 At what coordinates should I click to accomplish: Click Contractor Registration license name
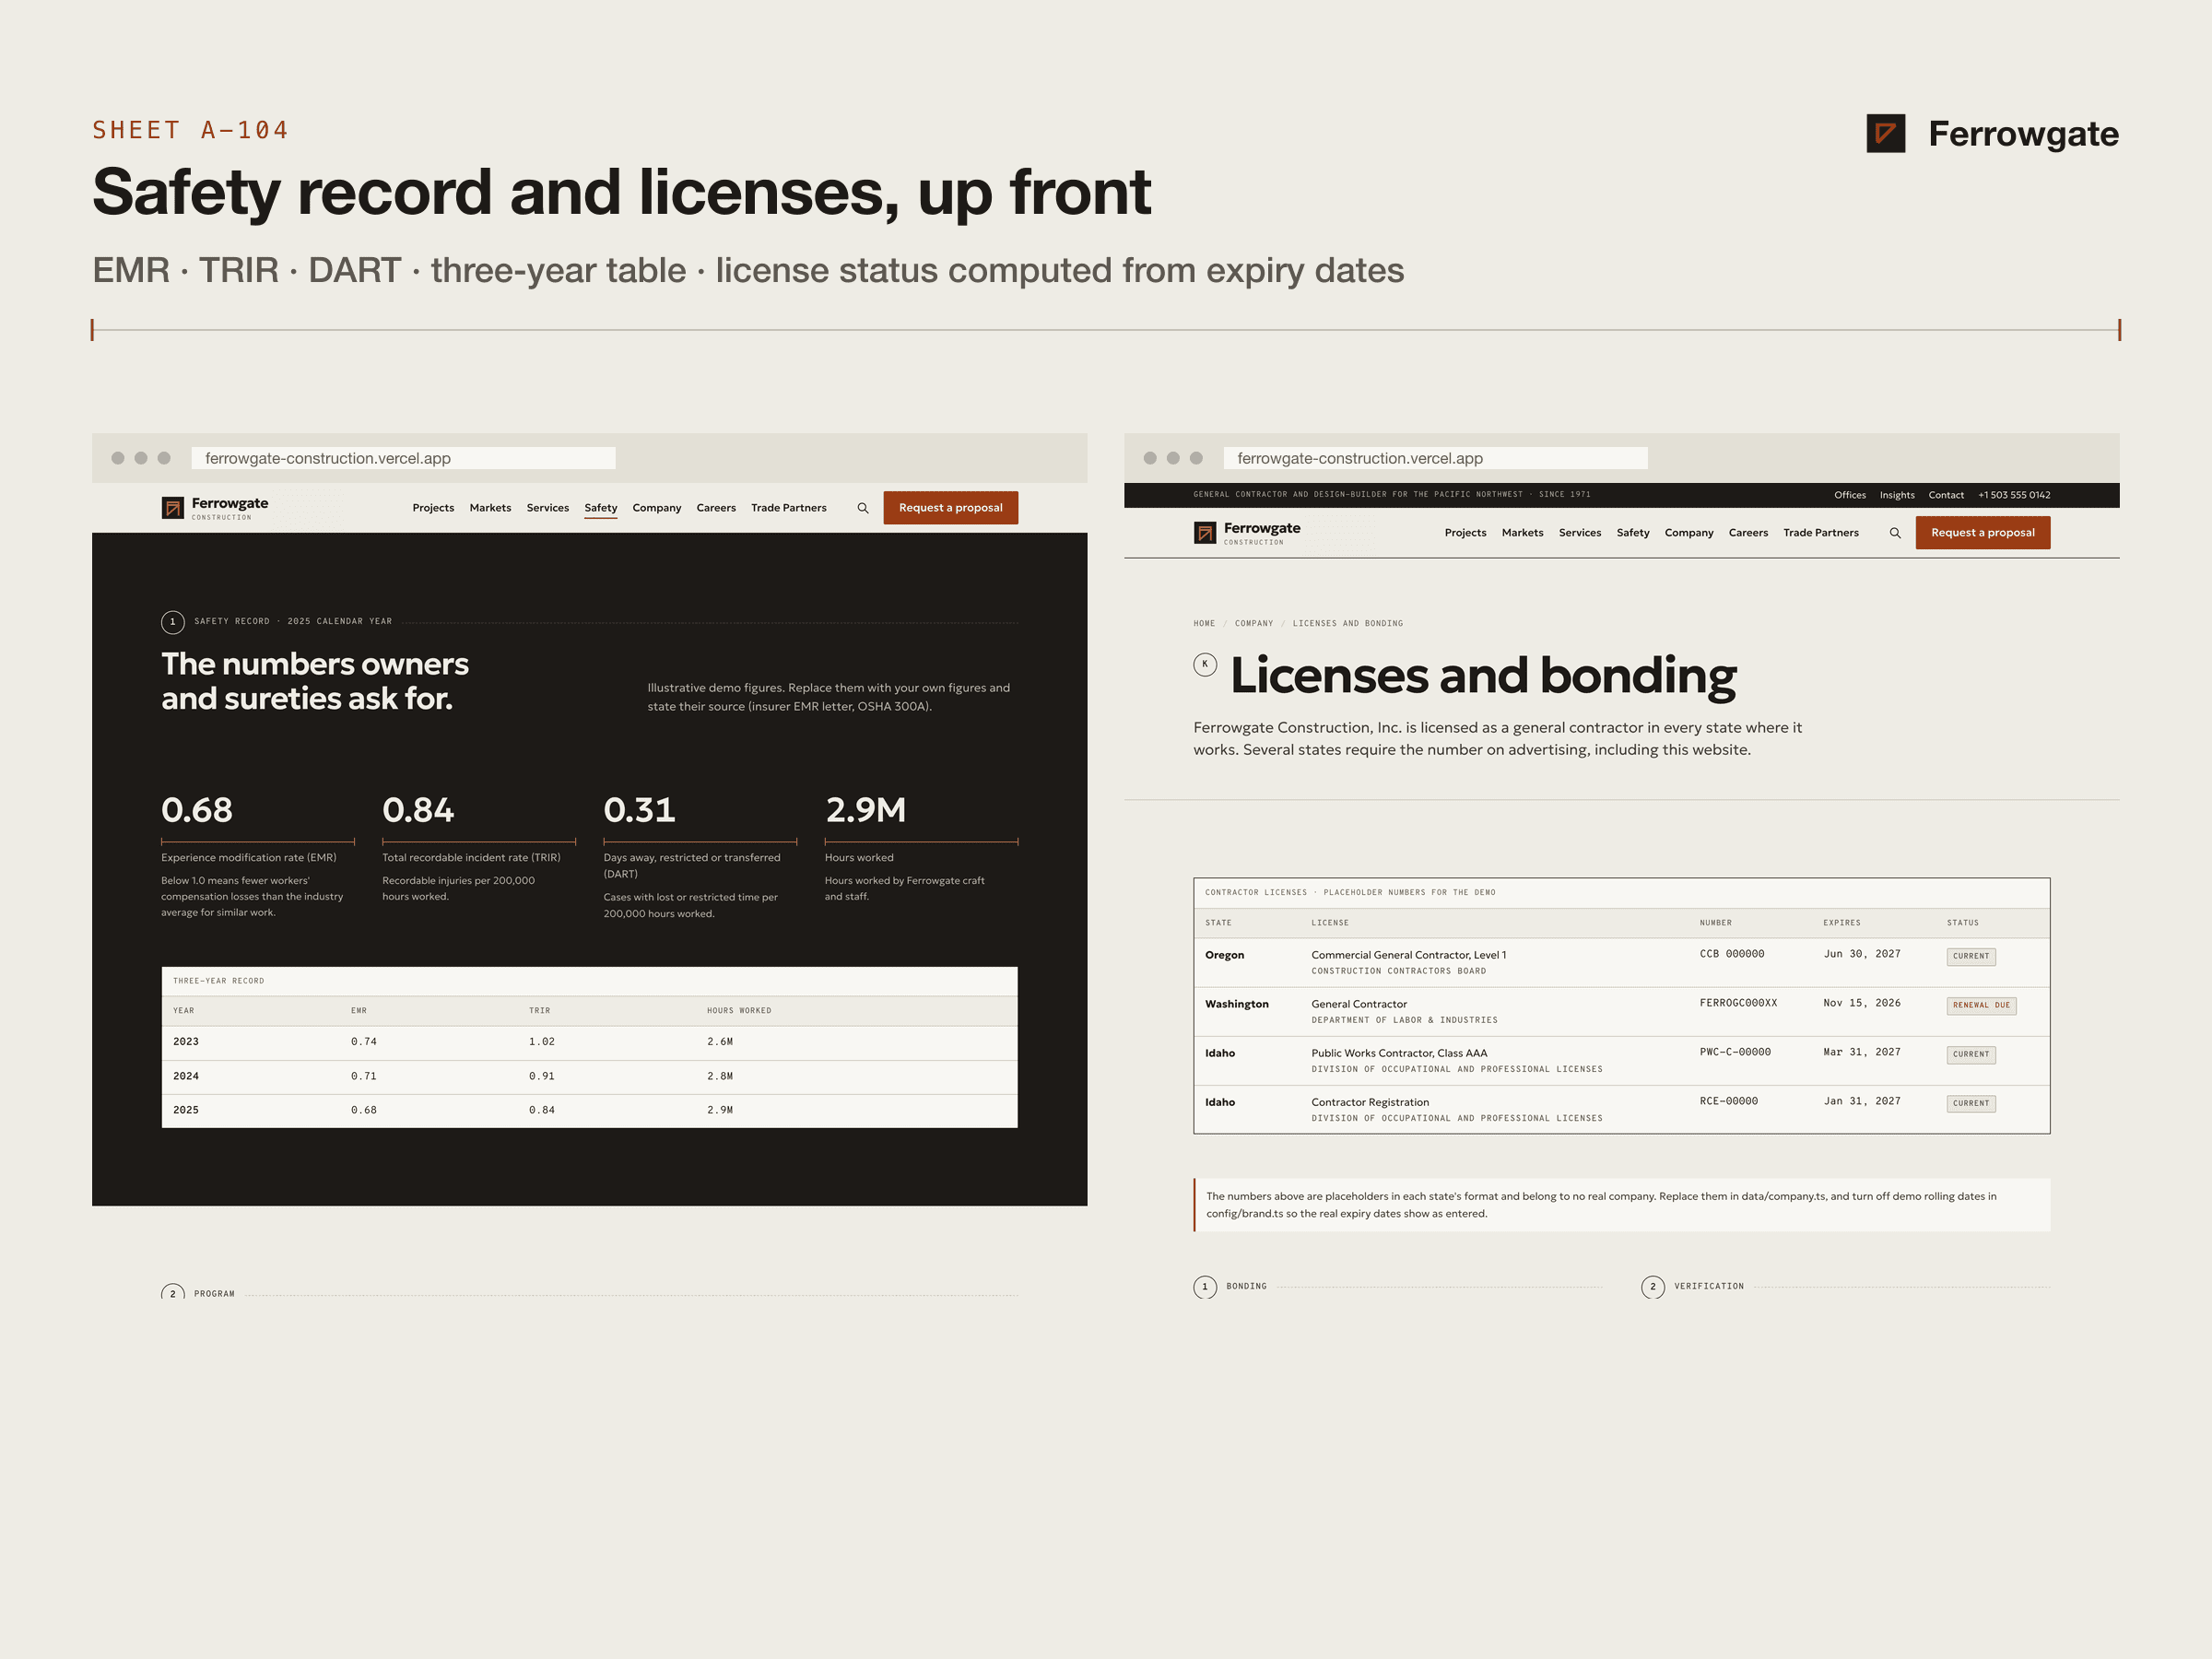click(1370, 1102)
